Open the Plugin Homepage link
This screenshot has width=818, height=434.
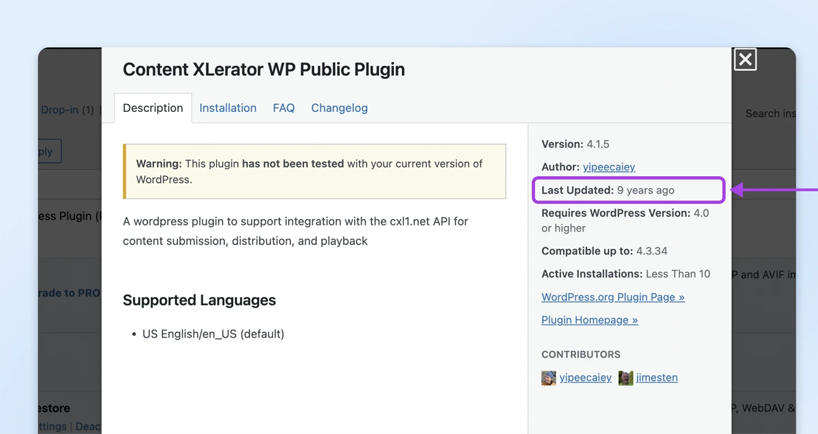(x=590, y=320)
